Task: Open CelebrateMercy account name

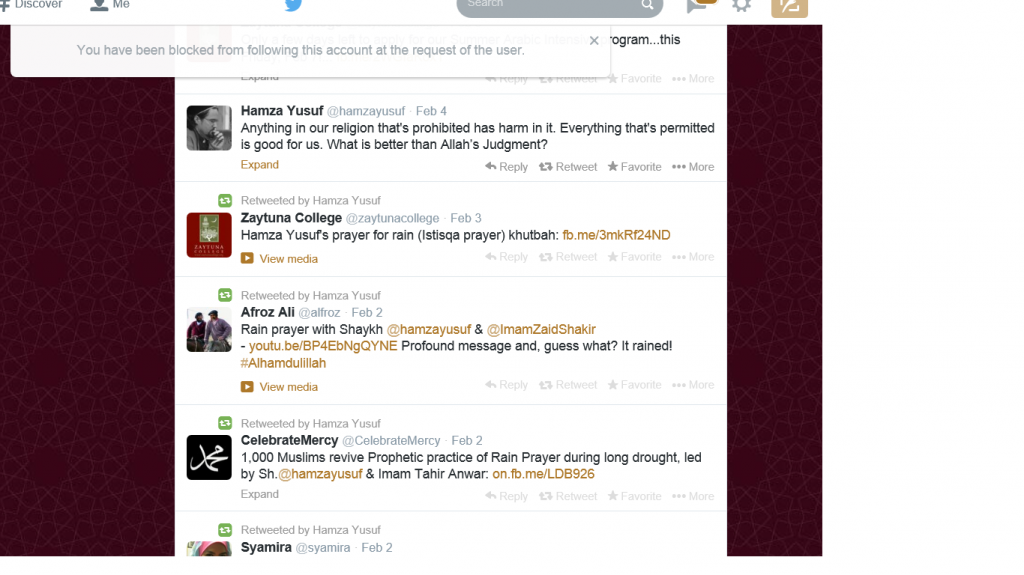Action: click(x=289, y=440)
